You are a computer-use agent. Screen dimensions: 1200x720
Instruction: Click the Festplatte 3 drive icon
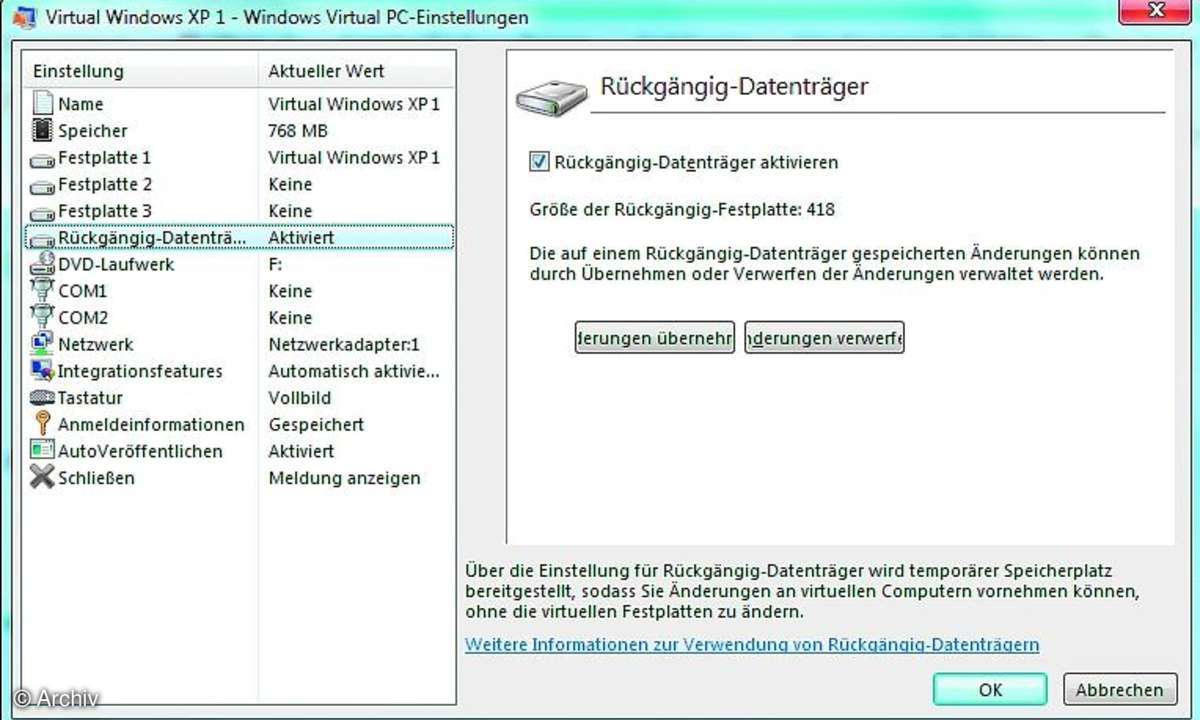click(x=42, y=213)
